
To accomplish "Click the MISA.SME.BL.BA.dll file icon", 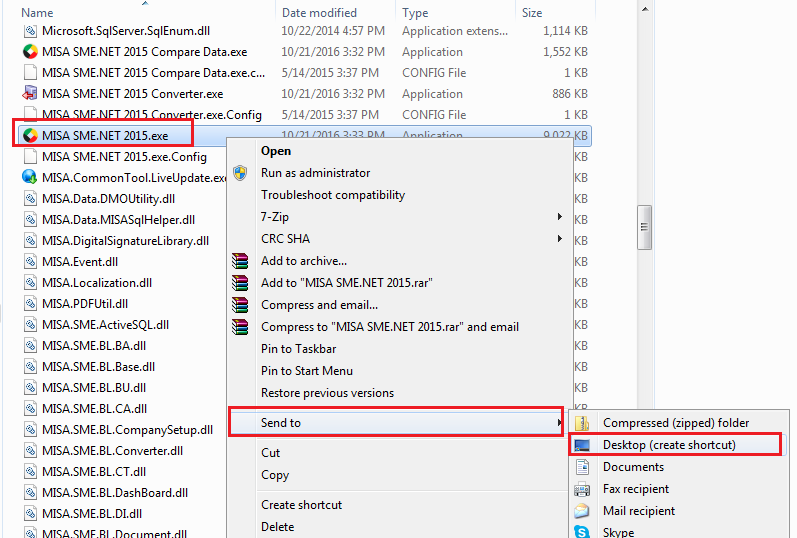I will coord(30,346).
